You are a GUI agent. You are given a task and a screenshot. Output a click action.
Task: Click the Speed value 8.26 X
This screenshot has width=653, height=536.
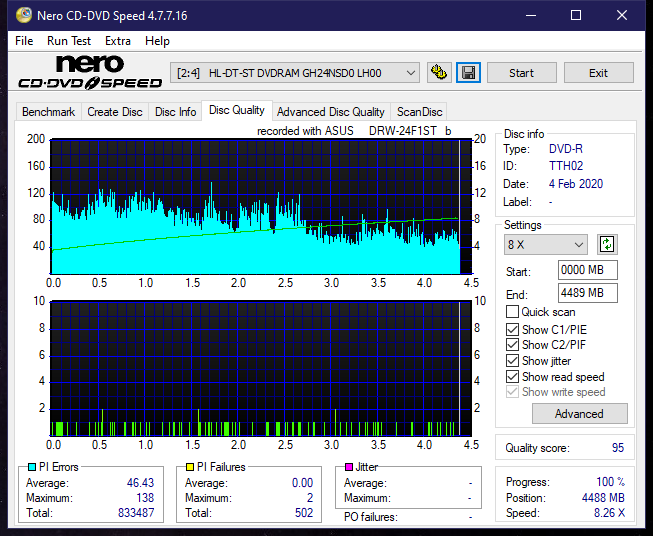(609, 513)
